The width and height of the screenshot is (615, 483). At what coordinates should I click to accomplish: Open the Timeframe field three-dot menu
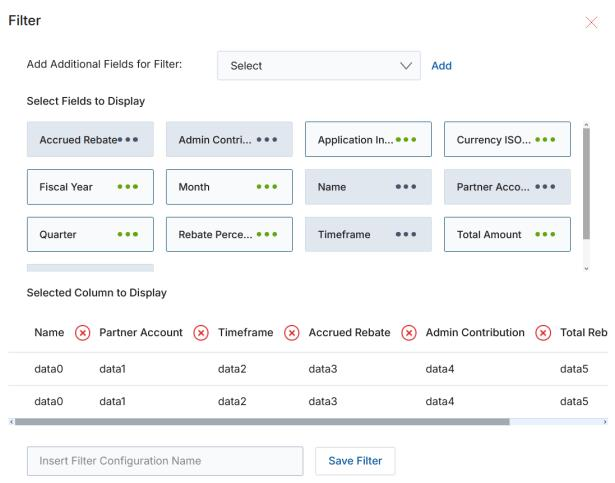click(406, 234)
